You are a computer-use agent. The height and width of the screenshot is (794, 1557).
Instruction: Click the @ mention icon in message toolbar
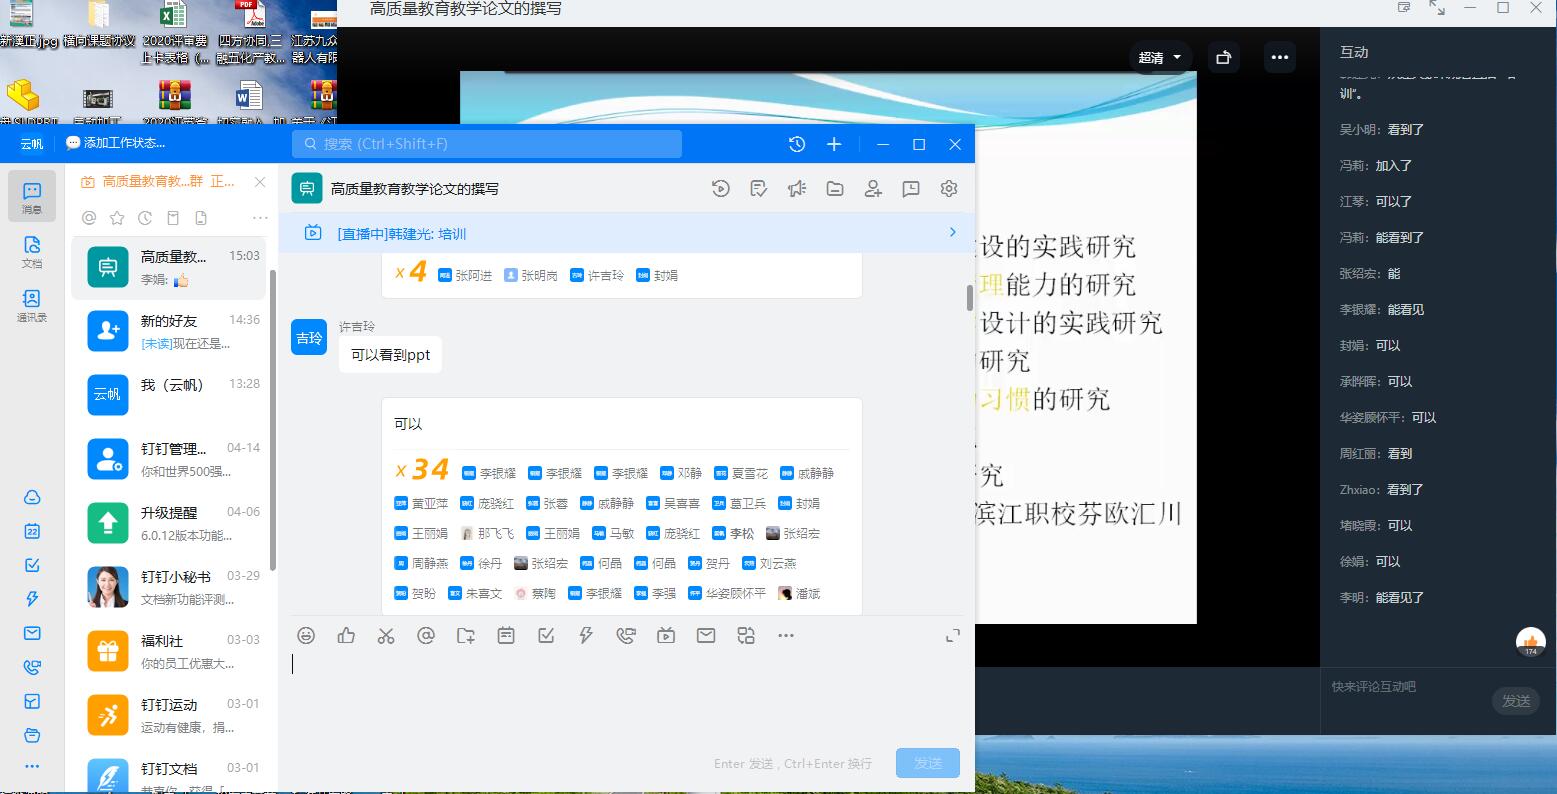click(426, 635)
